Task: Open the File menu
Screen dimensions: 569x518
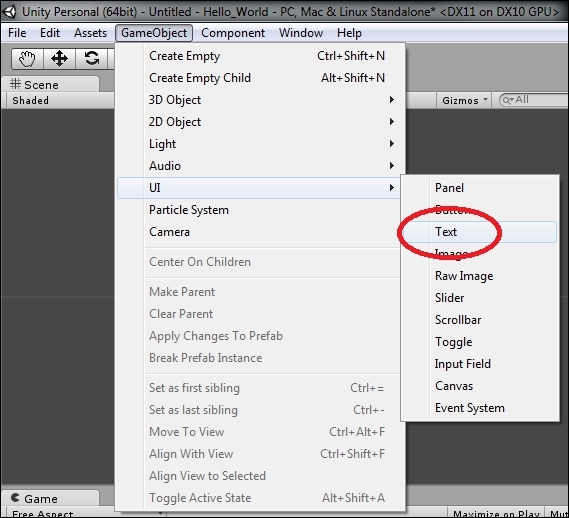Action: [x=17, y=33]
